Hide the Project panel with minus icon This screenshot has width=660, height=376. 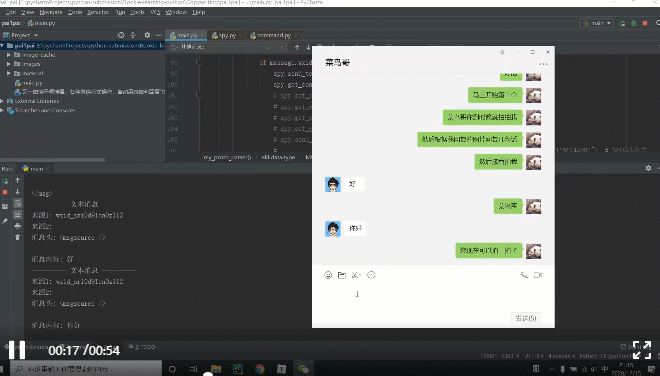coord(158,35)
